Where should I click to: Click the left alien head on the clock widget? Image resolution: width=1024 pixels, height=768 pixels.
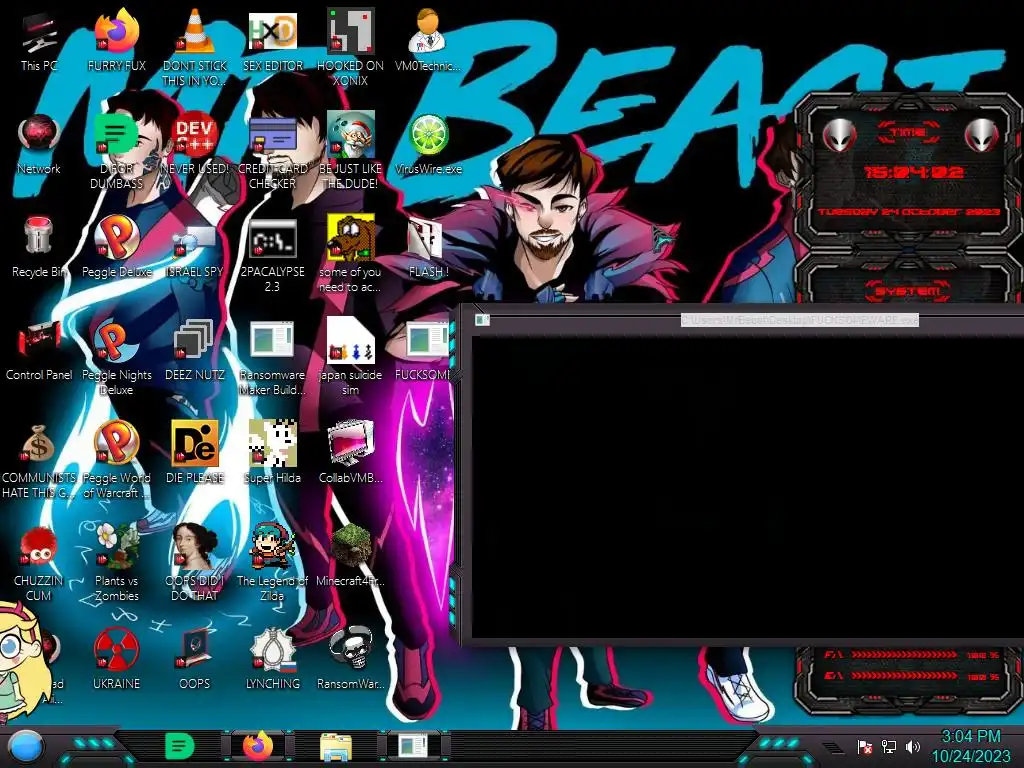[x=839, y=135]
